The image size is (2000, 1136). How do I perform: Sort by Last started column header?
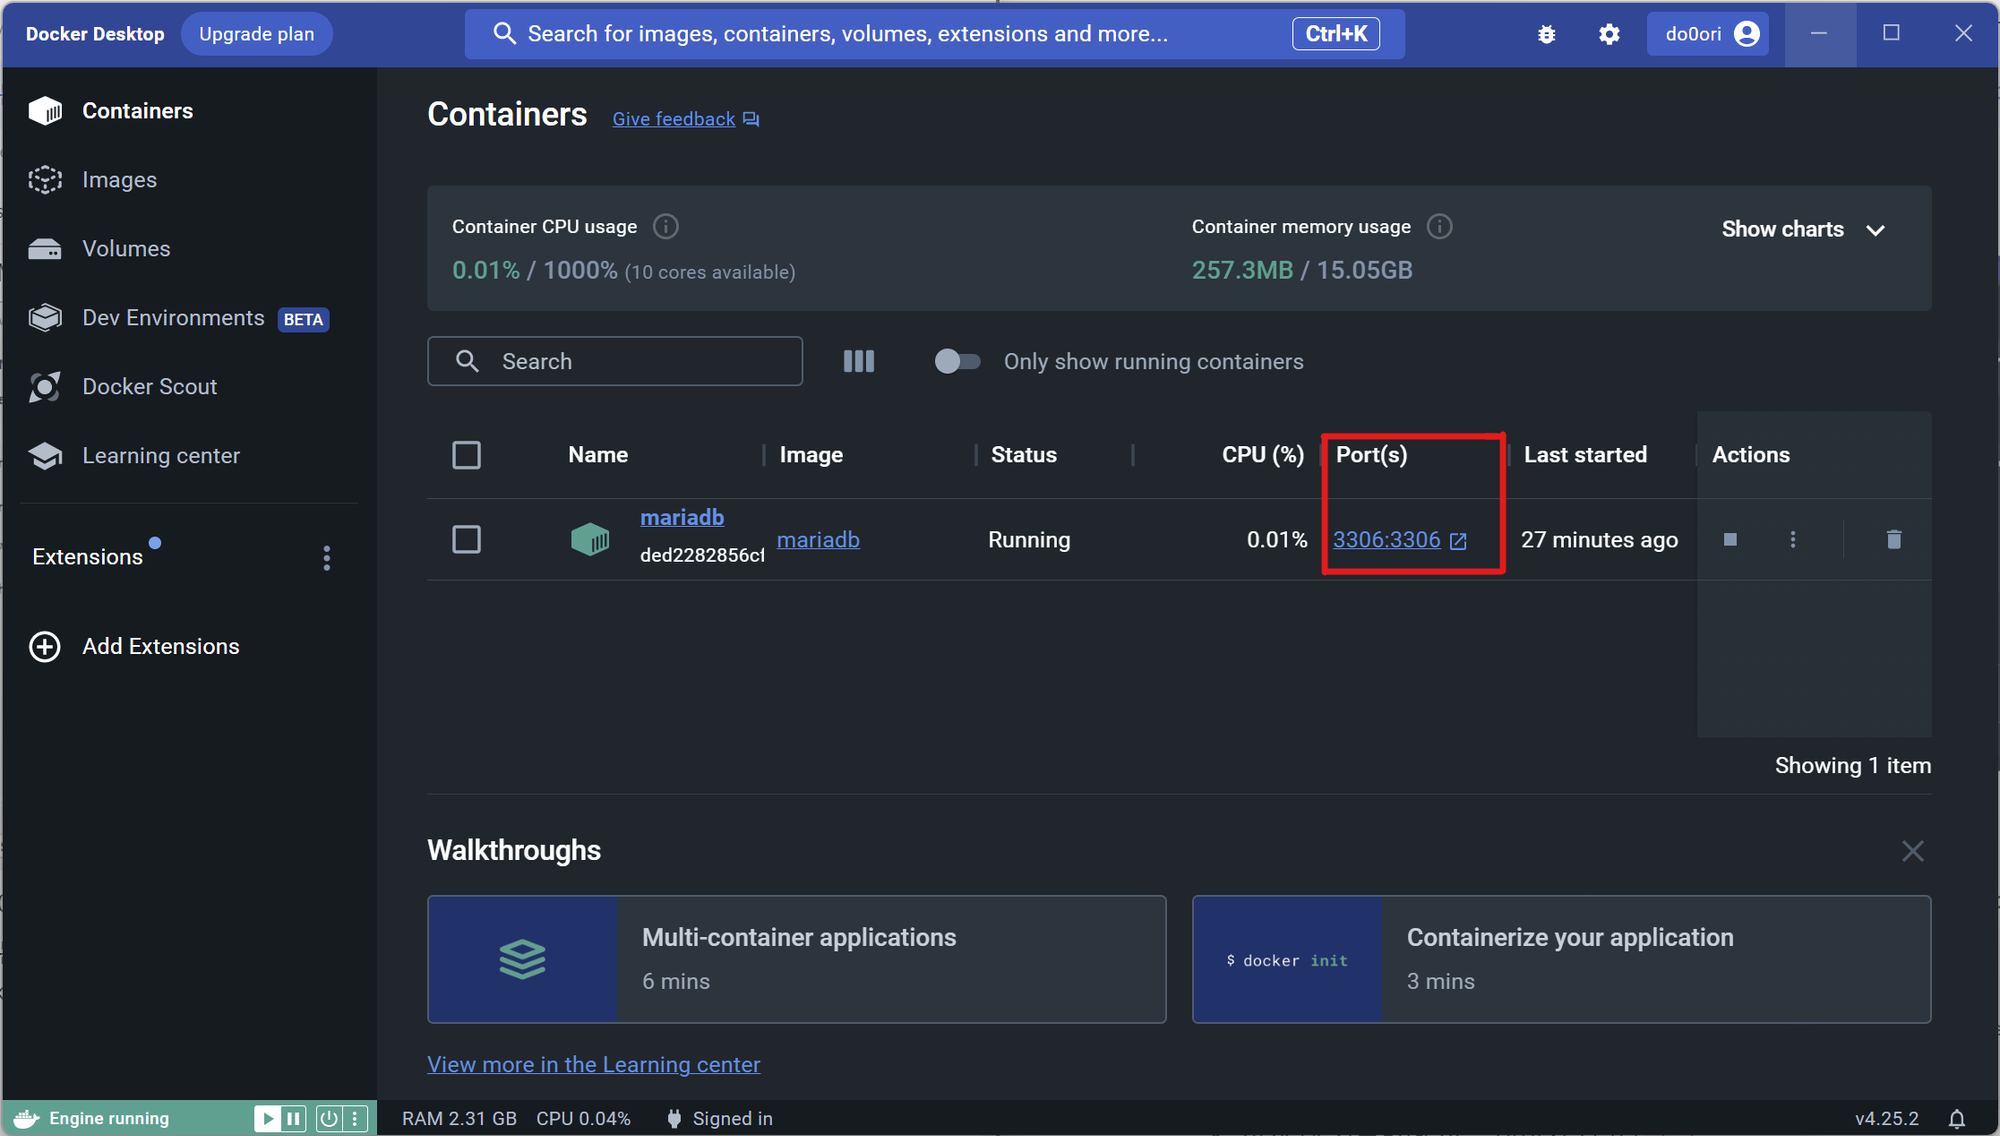(1585, 455)
